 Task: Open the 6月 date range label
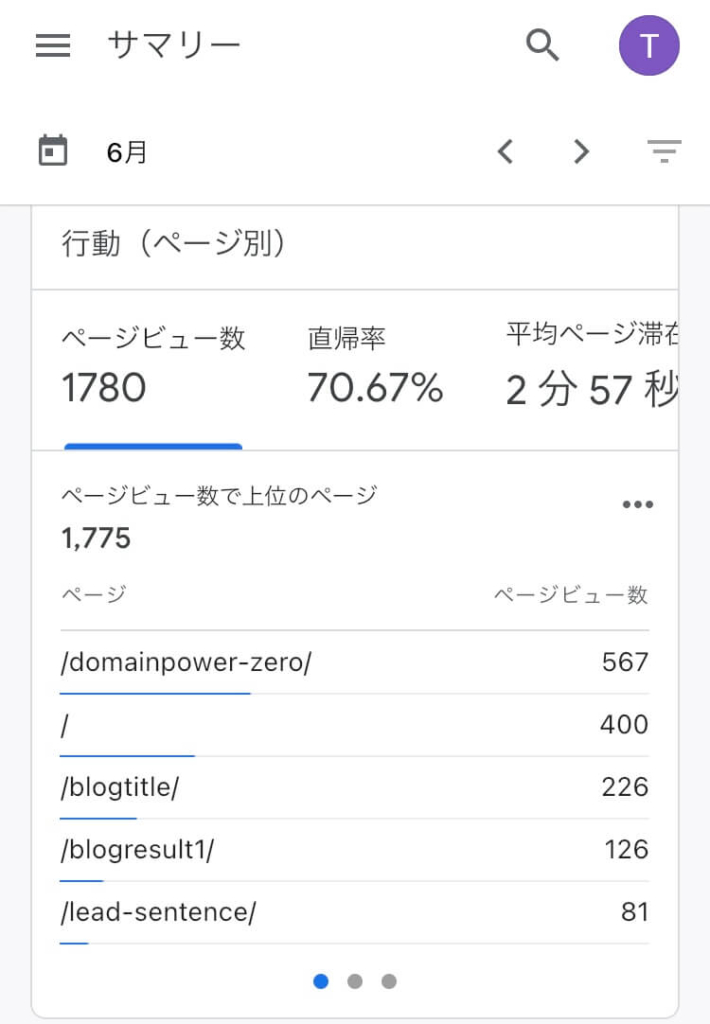pyautogui.click(x=127, y=152)
